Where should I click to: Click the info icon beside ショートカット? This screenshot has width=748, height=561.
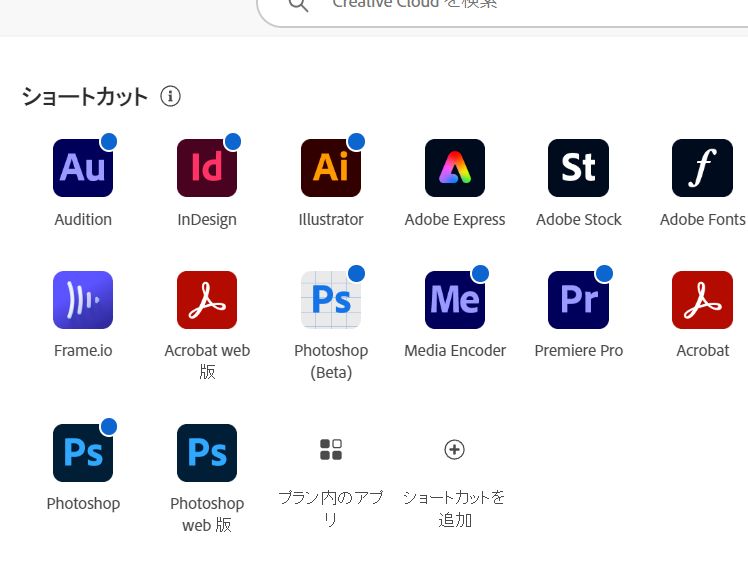point(171,97)
